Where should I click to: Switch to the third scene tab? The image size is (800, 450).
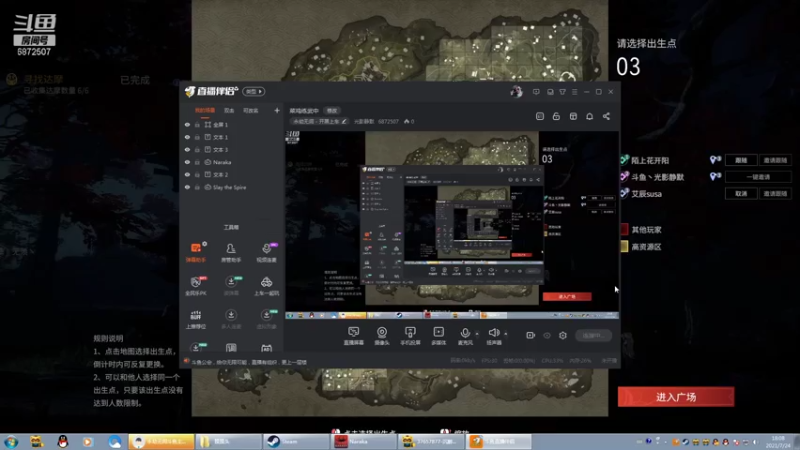[x=251, y=110]
